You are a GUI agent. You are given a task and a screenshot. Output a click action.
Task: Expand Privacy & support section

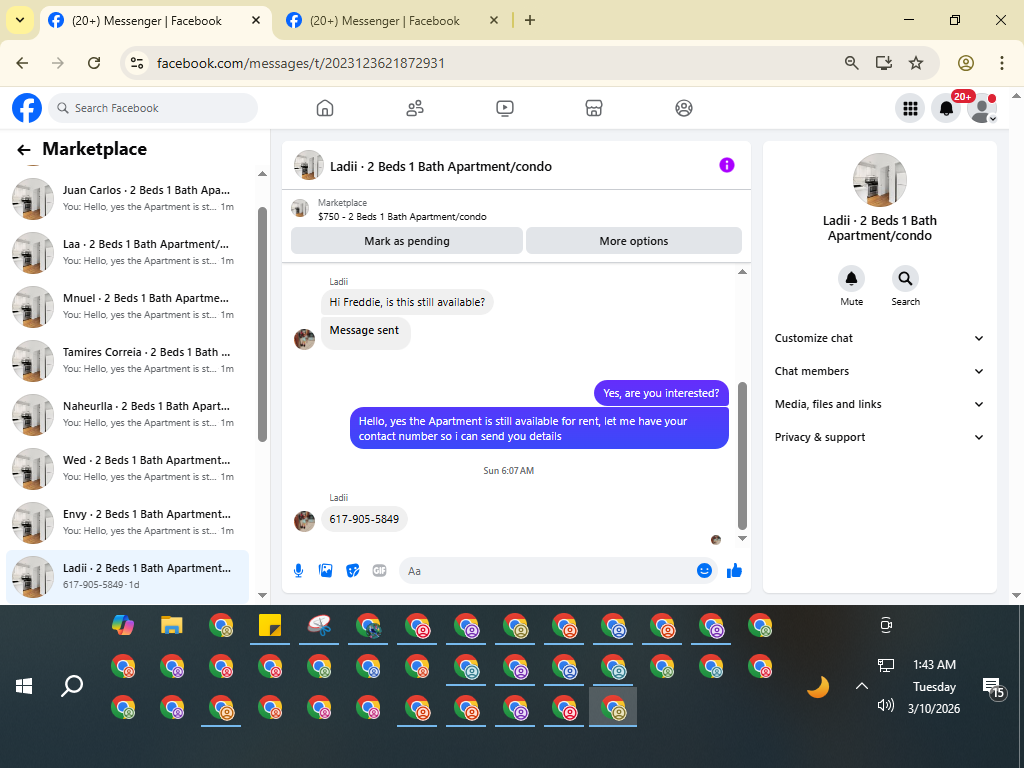coord(879,437)
